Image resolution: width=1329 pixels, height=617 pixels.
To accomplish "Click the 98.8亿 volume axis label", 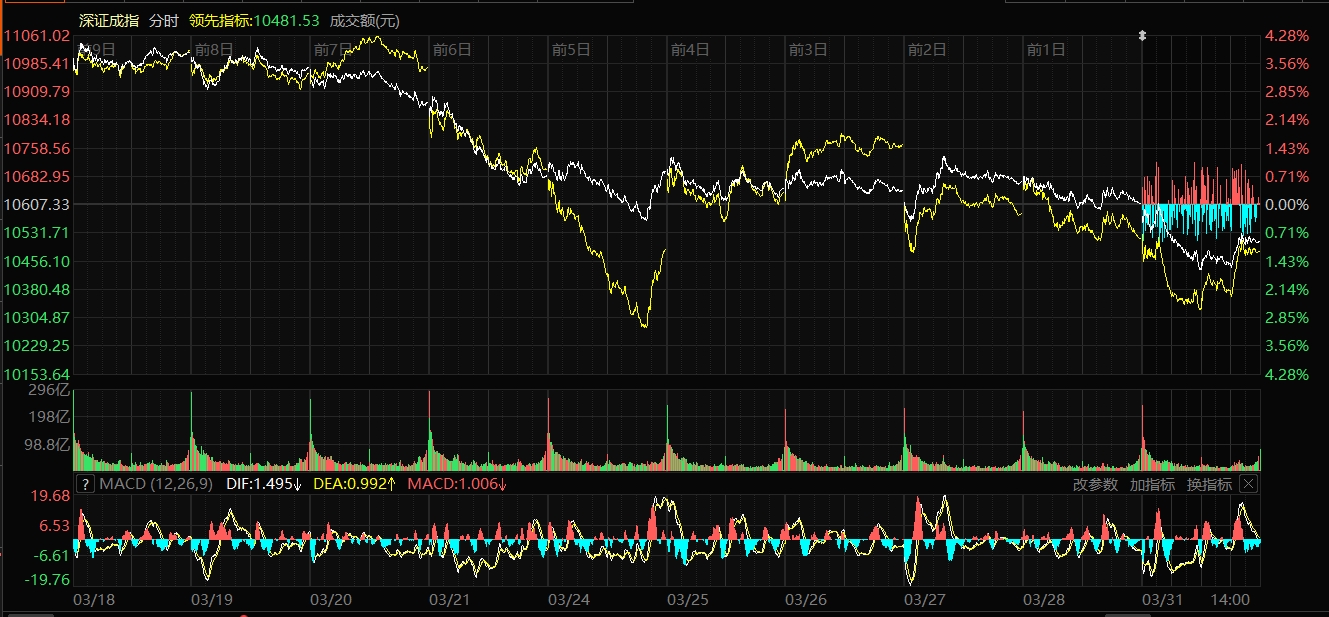I will tap(48, 444).
